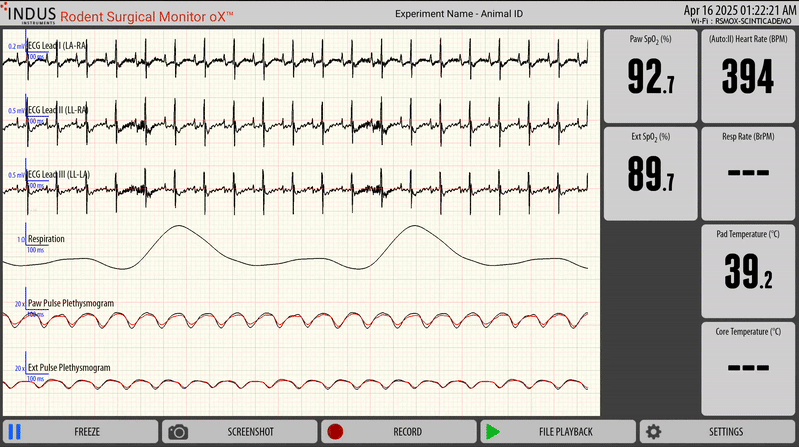Viewport: 799px width, 447px height.
Task: Click the 0.2 mV scale marker on Lead I
Action: 16,46
